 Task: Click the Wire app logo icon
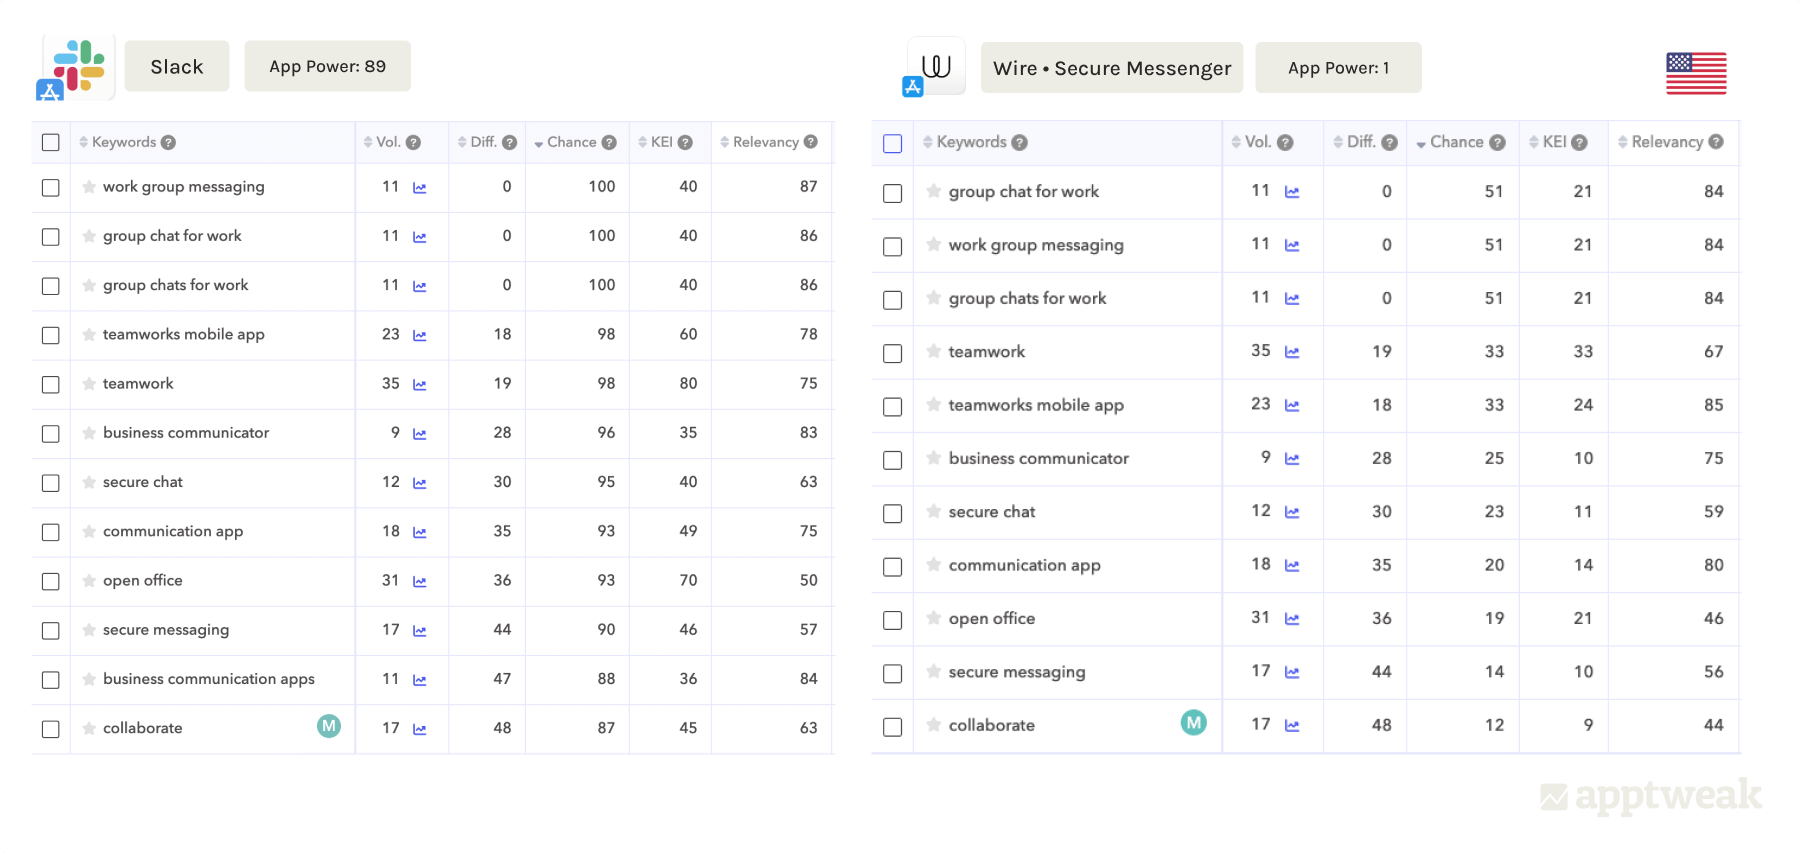pyautogui.click(x=936, y=67)
